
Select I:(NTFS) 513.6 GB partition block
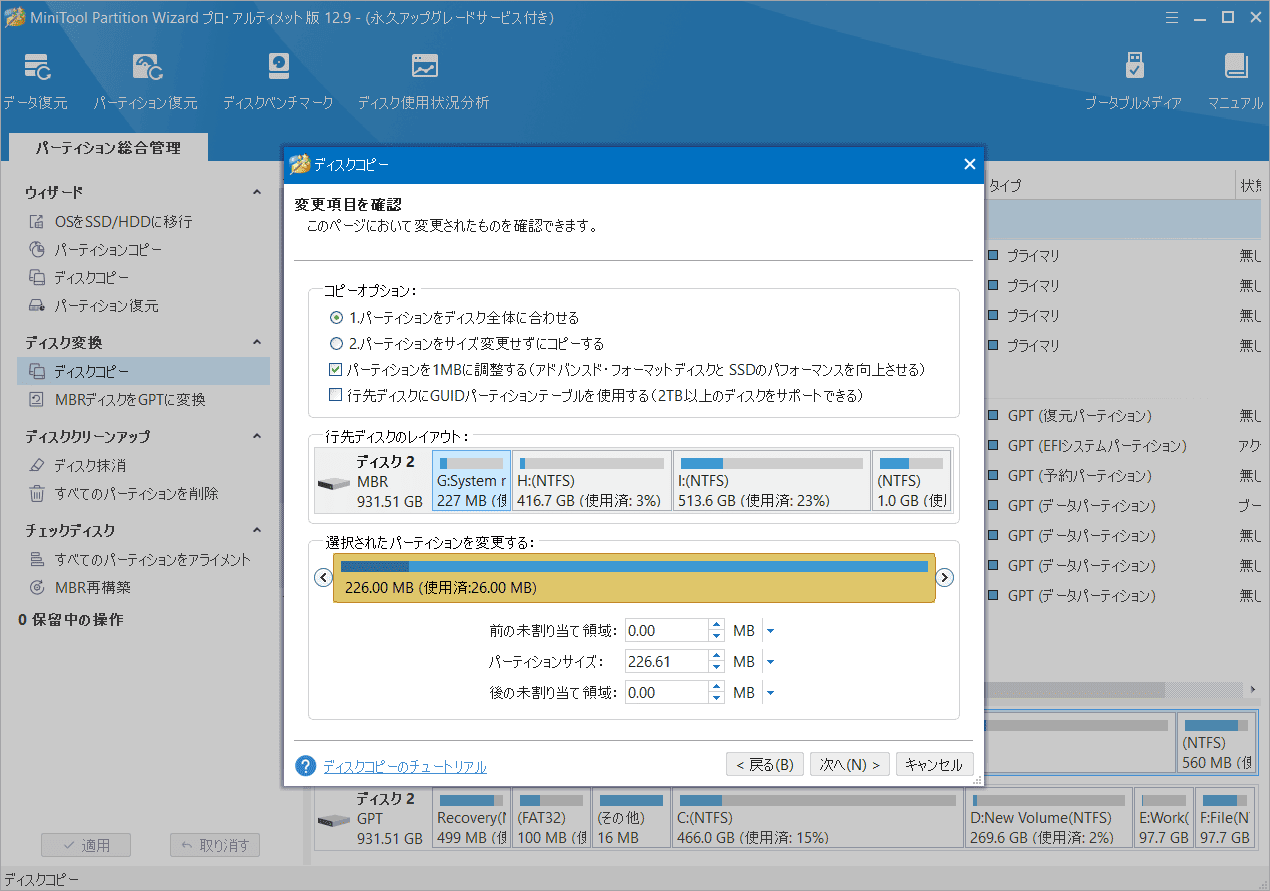pyautogui.click(x=771, y=480)
